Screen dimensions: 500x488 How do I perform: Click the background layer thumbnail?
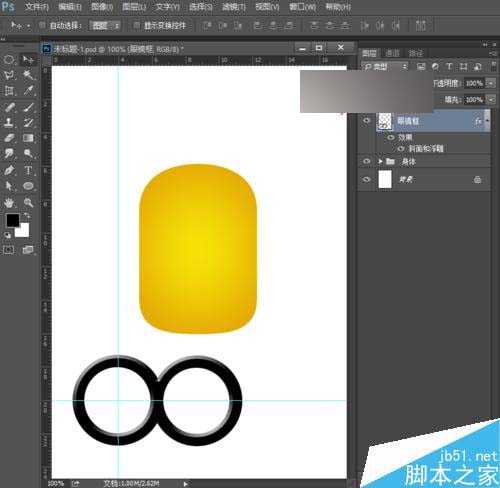[385, 179]
